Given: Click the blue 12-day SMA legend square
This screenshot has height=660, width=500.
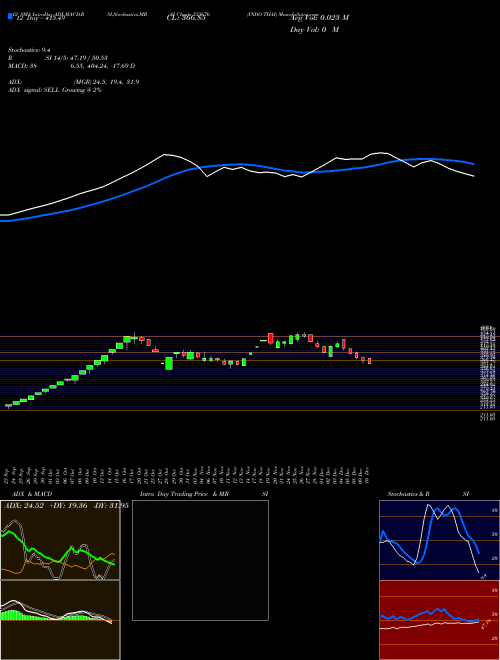Looking at the screenshot, I should pyautogui.click(x=11, y=16).
